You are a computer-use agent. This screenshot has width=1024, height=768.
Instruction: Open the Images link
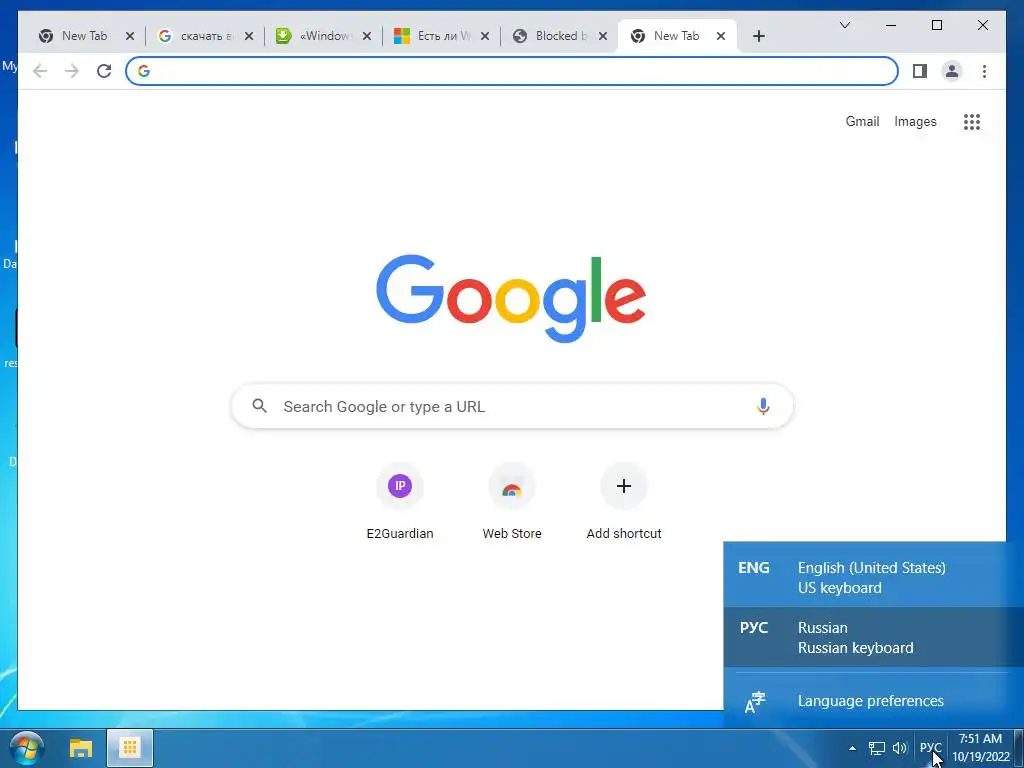[915, 121]
